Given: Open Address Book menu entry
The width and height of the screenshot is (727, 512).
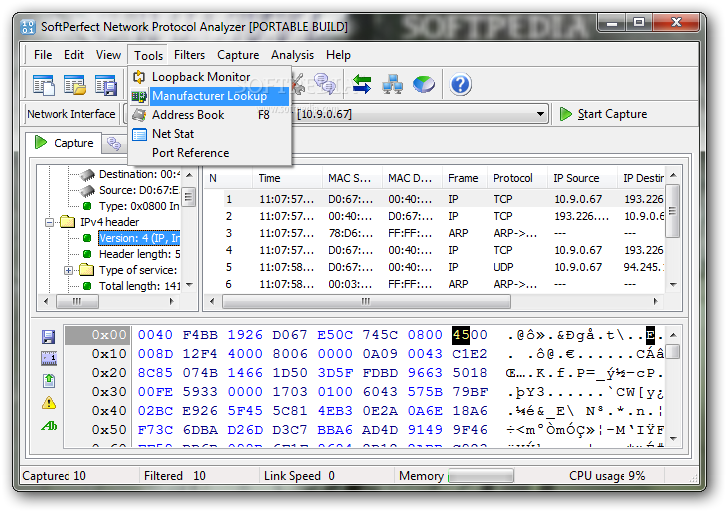Looking at the screenshot, I should [209, 115].
